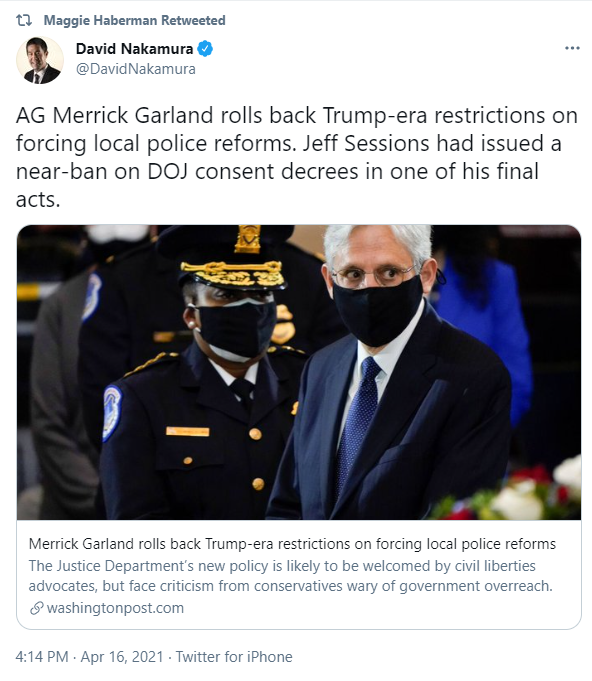Click the retweet icon beside Maggie Haberman
The height and width of the screenshot is (681, 592).
pos(24,20)
